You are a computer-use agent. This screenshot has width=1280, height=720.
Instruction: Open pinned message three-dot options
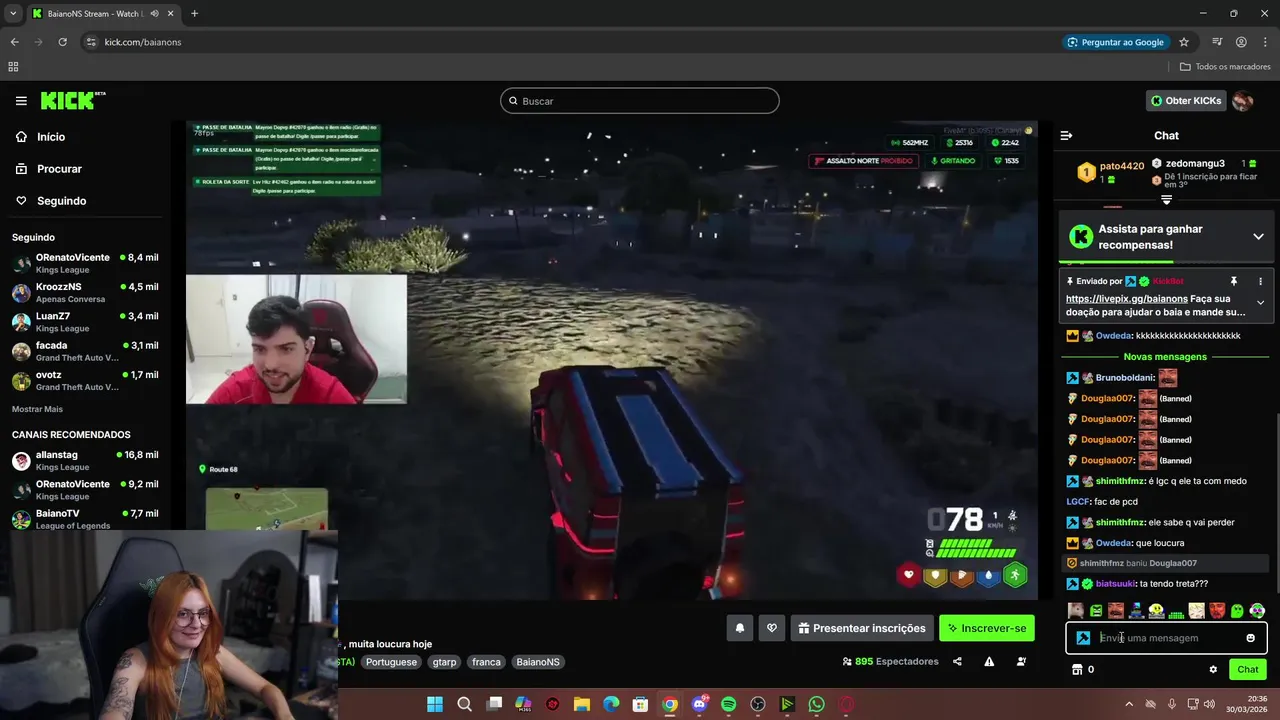(x=1260, y=281)
